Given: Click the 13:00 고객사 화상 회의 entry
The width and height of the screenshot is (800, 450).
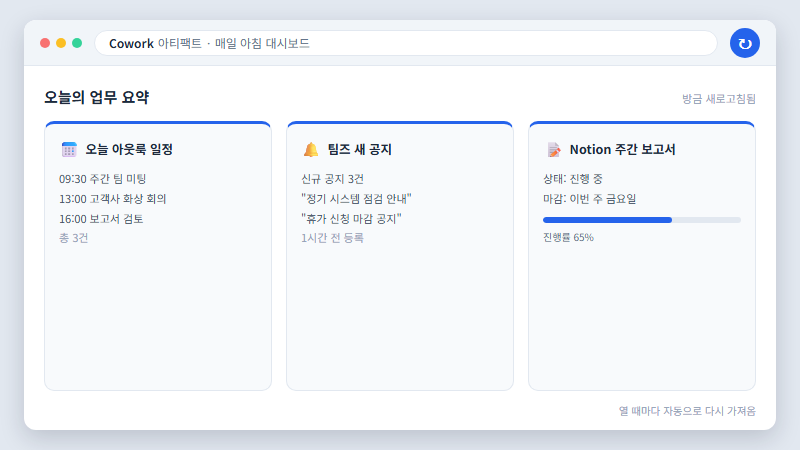Looking at the screenshot, I should 113,199.
